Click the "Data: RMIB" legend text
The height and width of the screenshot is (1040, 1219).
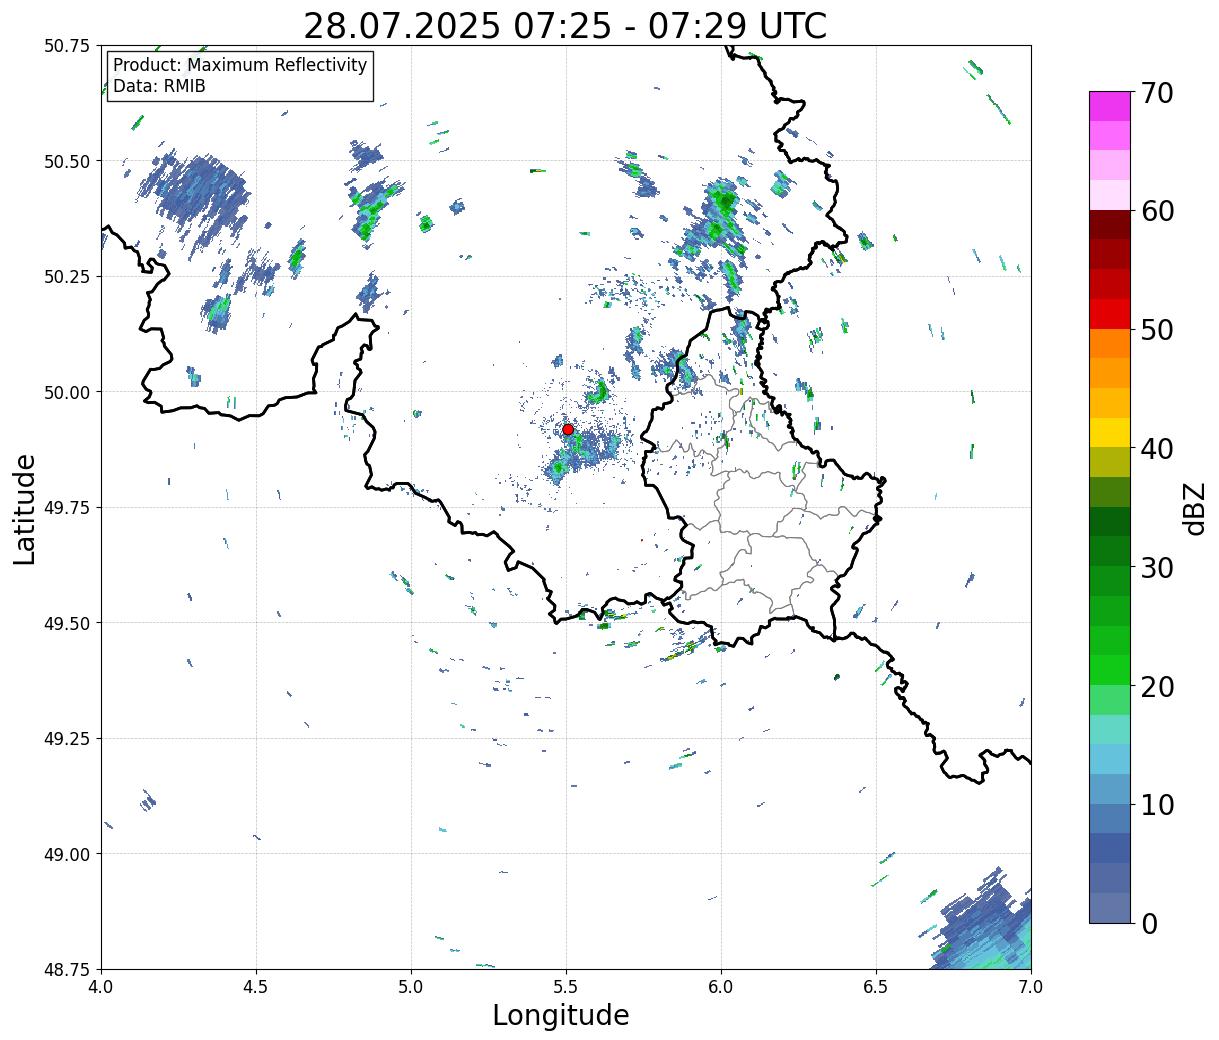[x=159, y=86]
